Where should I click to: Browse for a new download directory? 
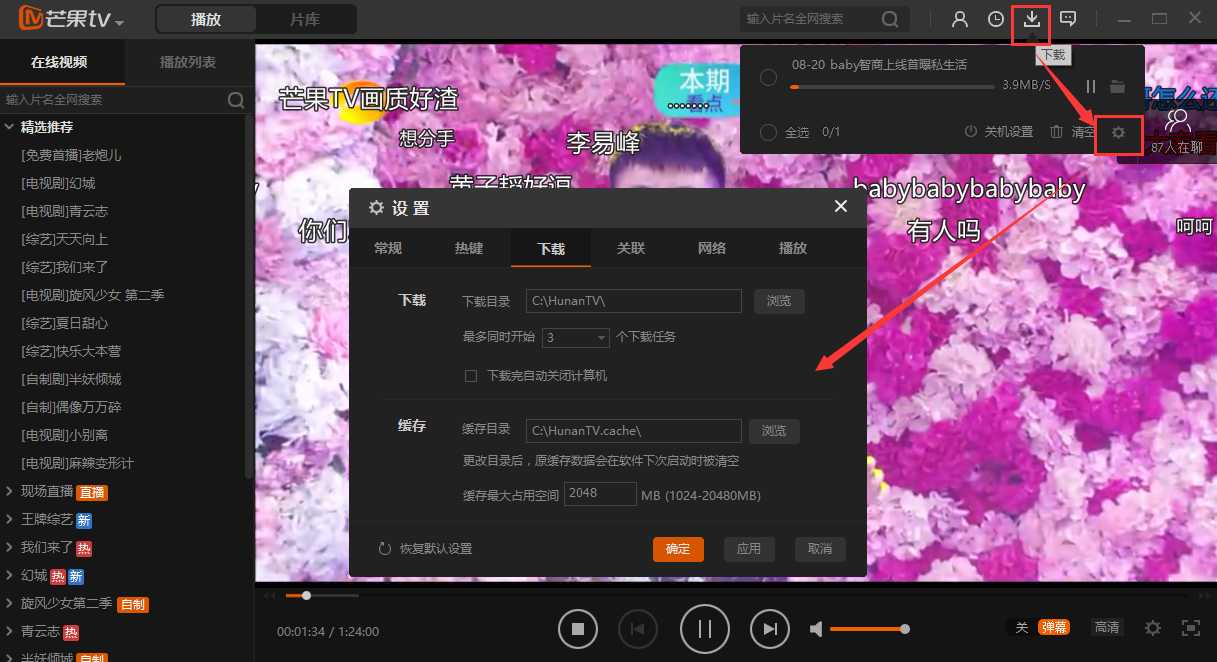779,300
